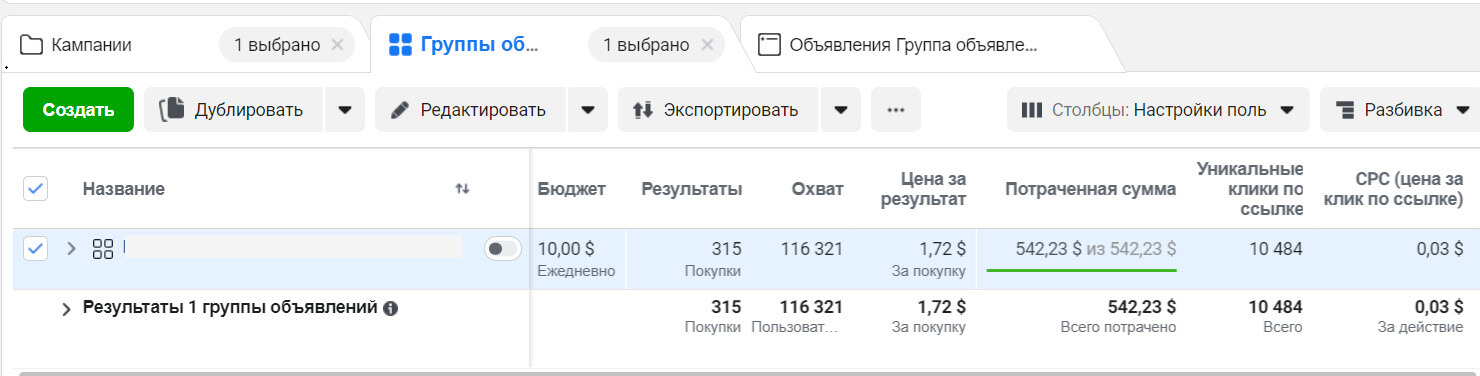
Task: Expand Результаты 1 группы объявлений row
Action: pos(67,309)
